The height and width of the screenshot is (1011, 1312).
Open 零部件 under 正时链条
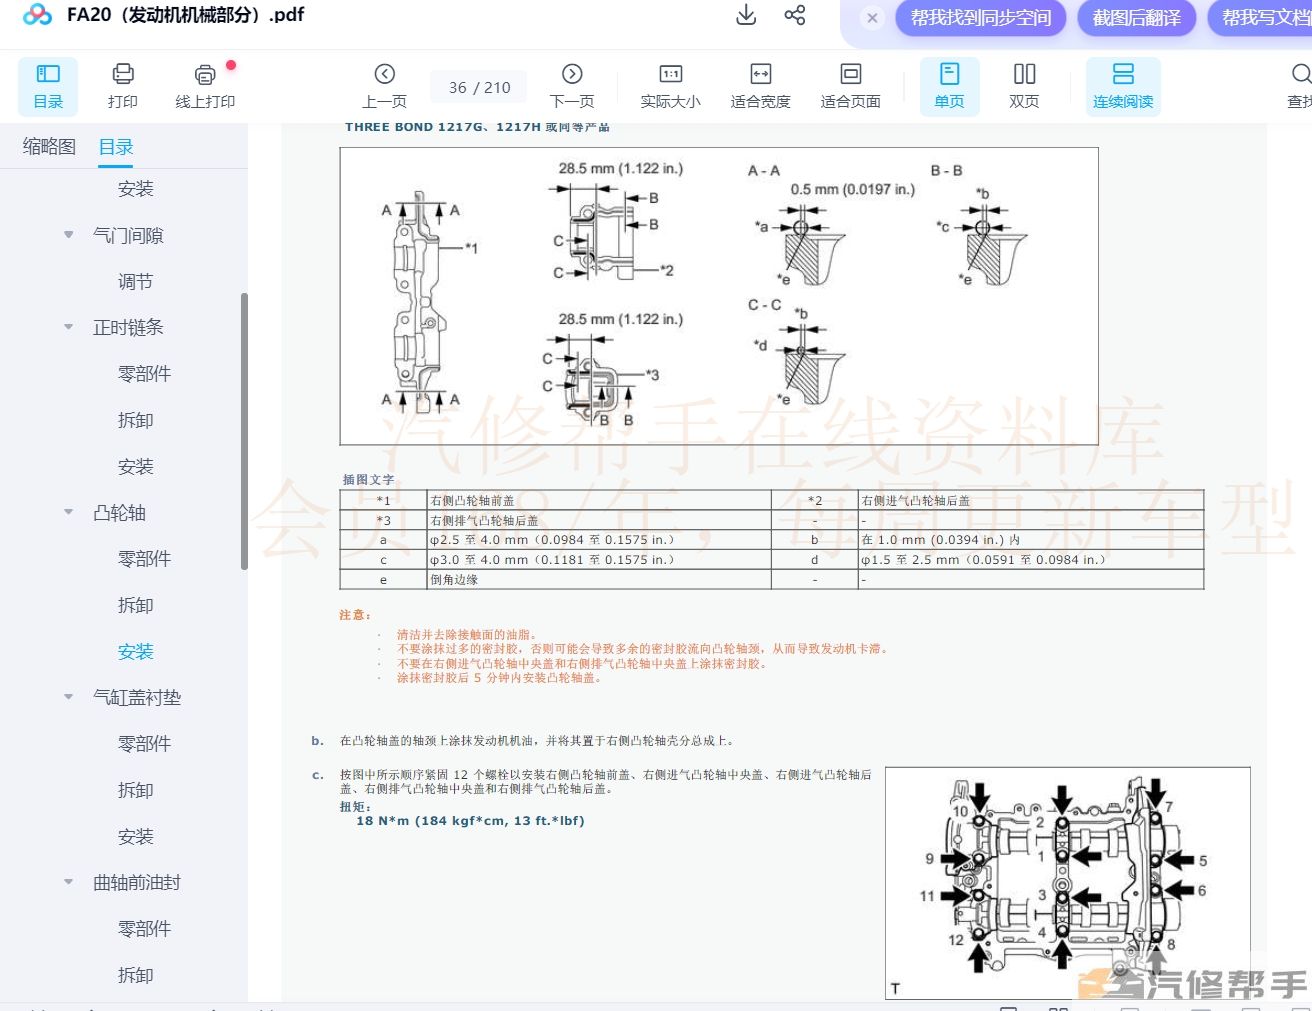(144, 373)
